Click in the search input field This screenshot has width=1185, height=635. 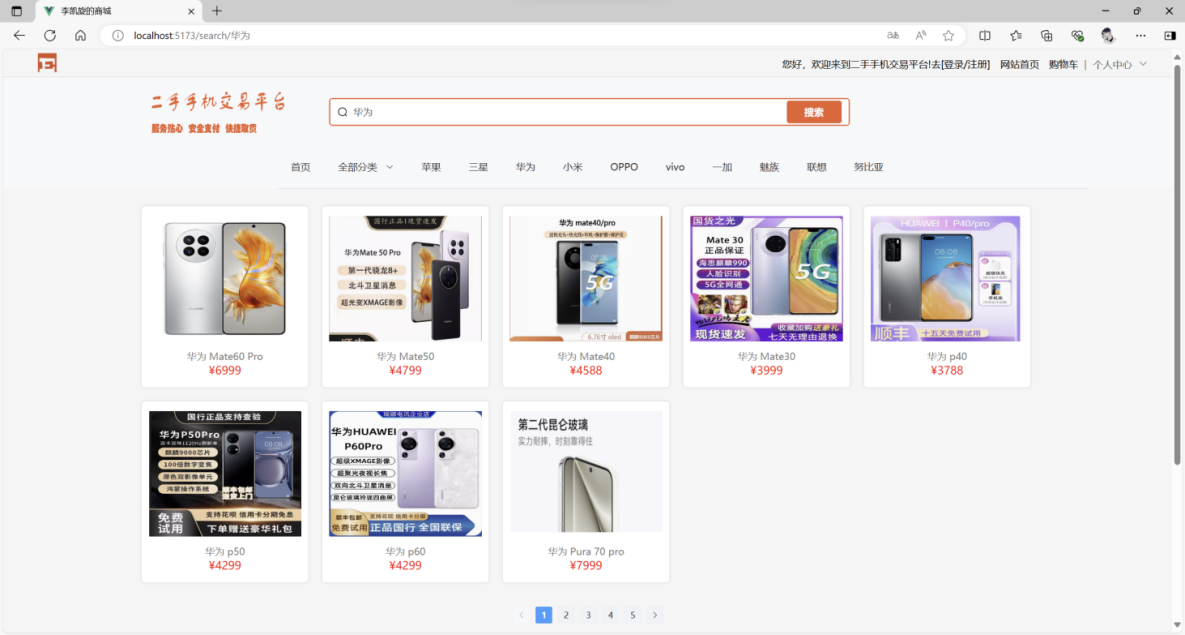pyautogui.click(x=567, y=112)
